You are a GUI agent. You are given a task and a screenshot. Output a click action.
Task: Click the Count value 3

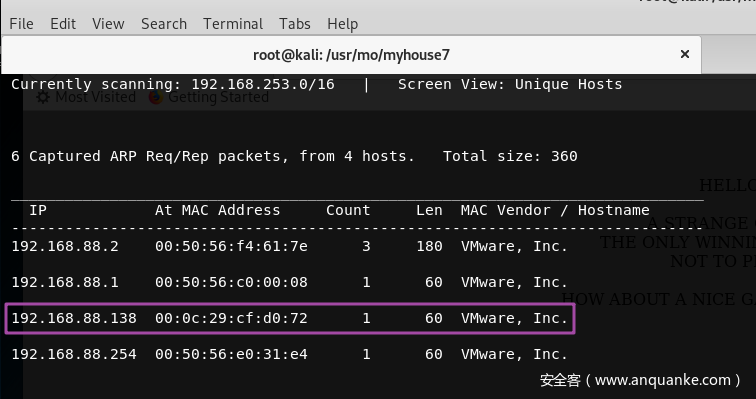[366, 246]
